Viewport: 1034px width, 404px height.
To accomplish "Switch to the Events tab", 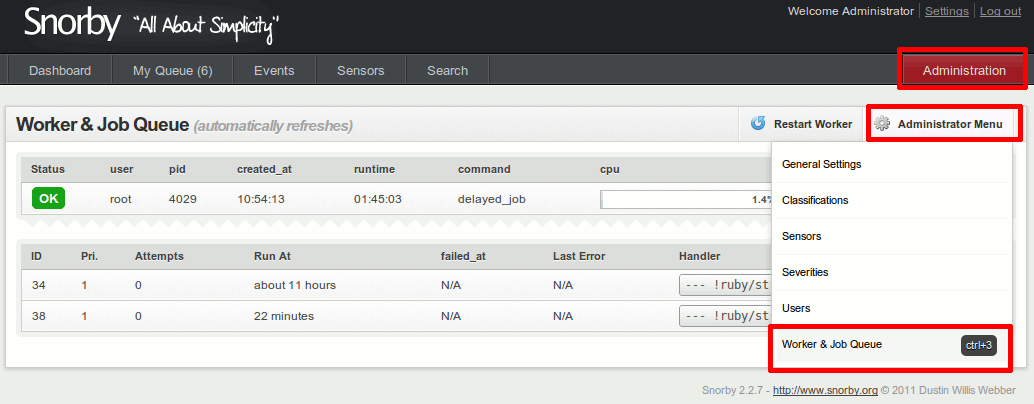I will point(274,70).
